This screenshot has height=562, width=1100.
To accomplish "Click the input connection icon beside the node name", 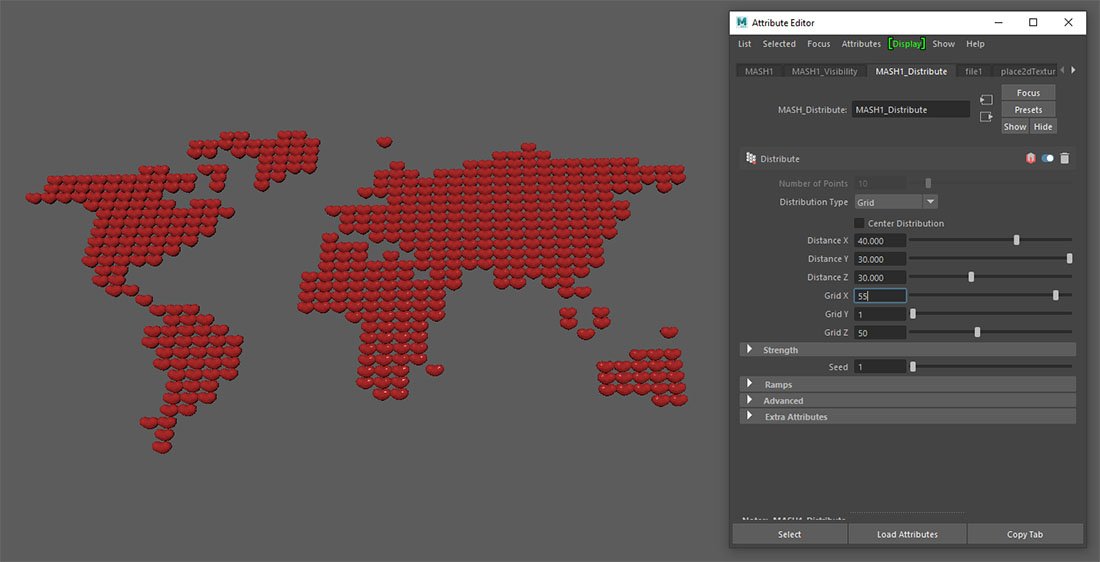I will point(986,100).
